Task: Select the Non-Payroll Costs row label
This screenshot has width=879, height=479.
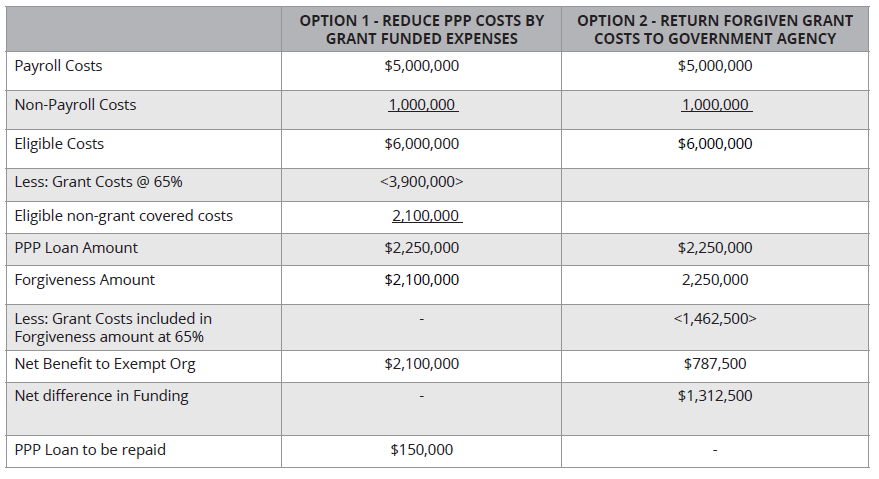Action: [x=75, y=105]
